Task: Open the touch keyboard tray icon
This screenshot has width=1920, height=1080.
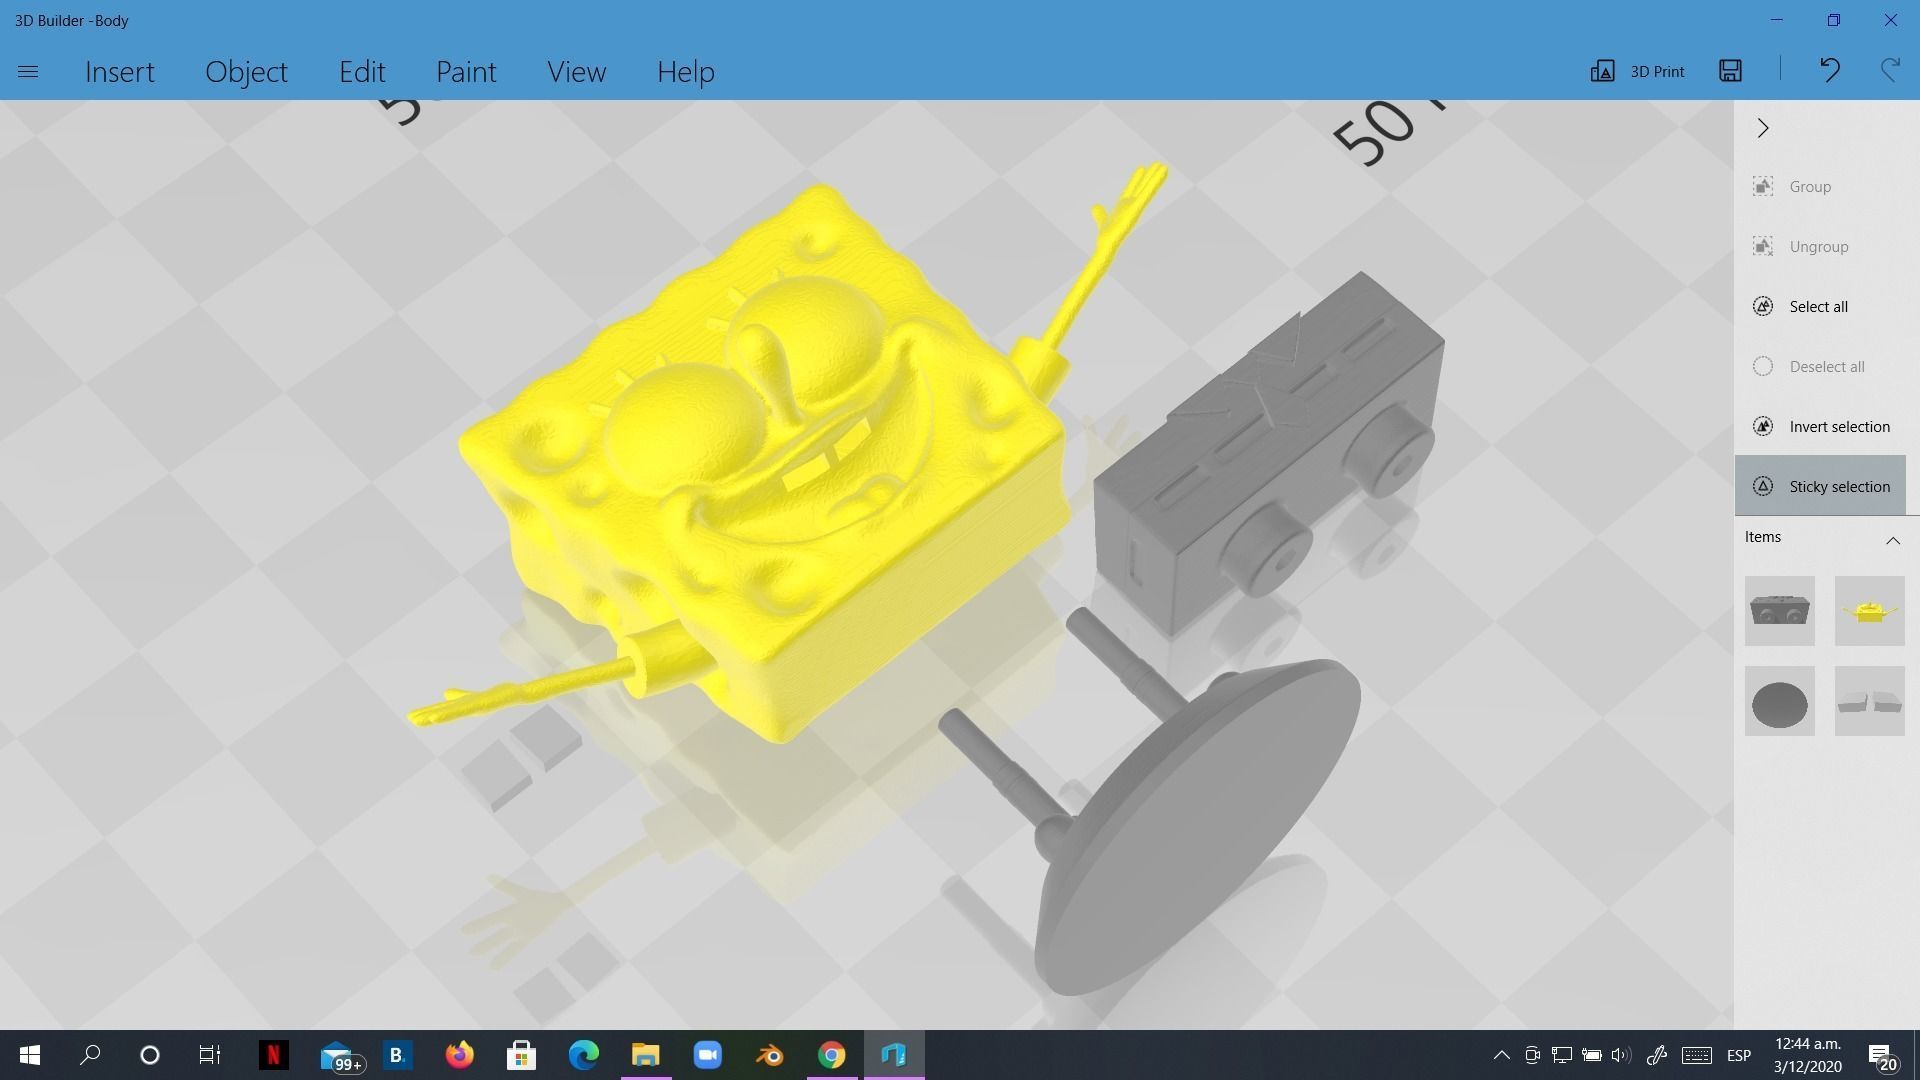Action: [x=1696, y=1055]
